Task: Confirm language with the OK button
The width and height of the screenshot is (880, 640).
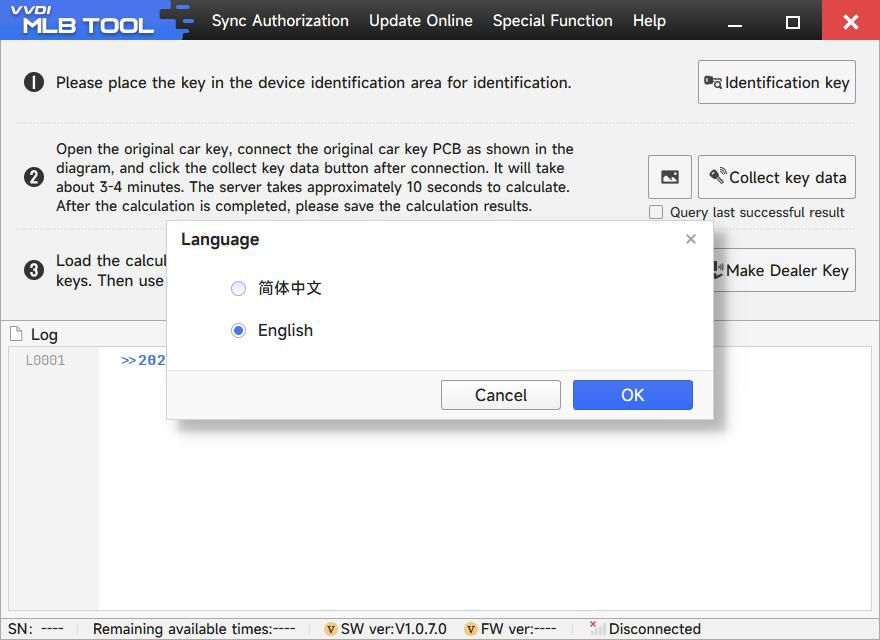Action: pos(632,395)
